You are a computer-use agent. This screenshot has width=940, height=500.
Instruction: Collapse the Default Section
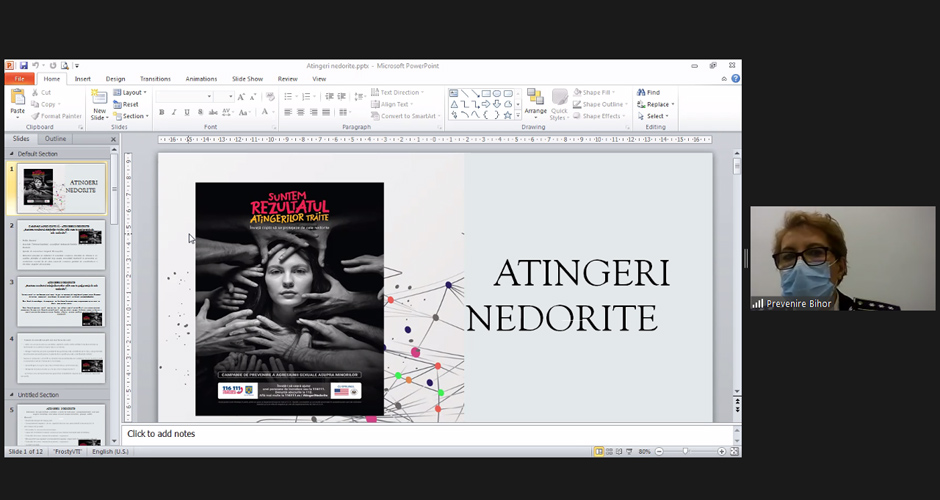11,154
